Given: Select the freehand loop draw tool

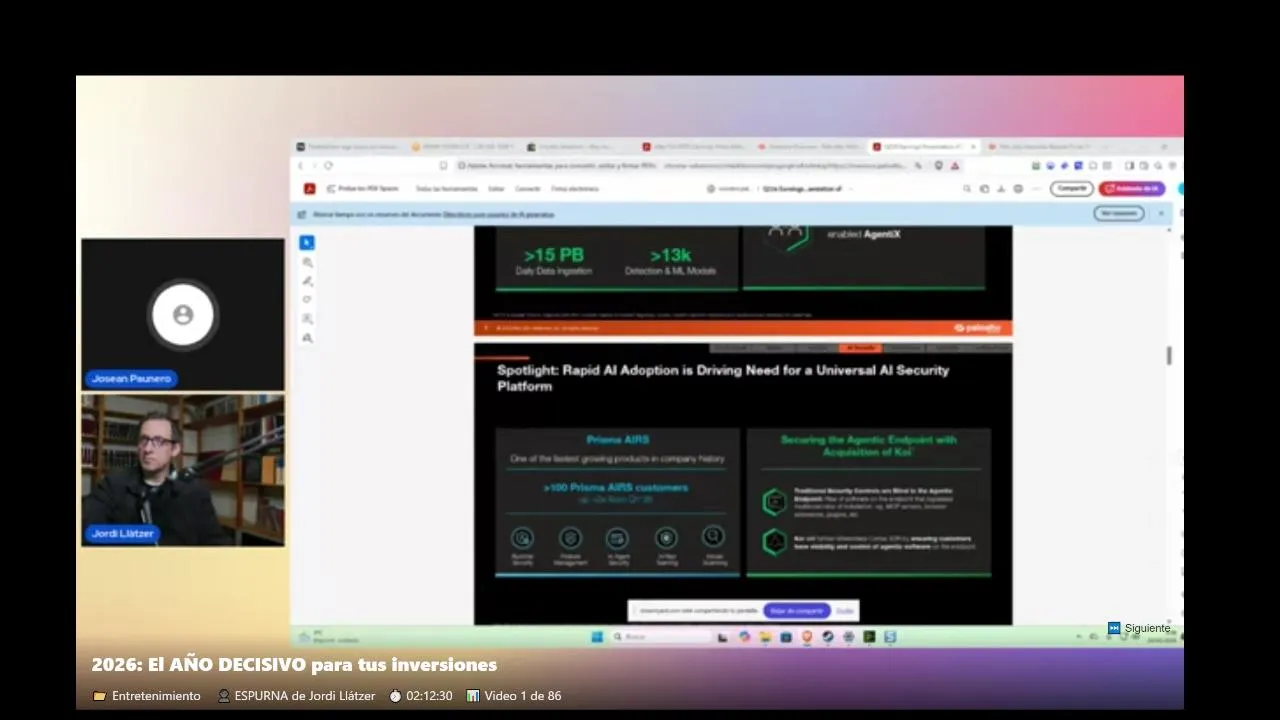Looking at the screenshot, I should [x=307, y=299].
